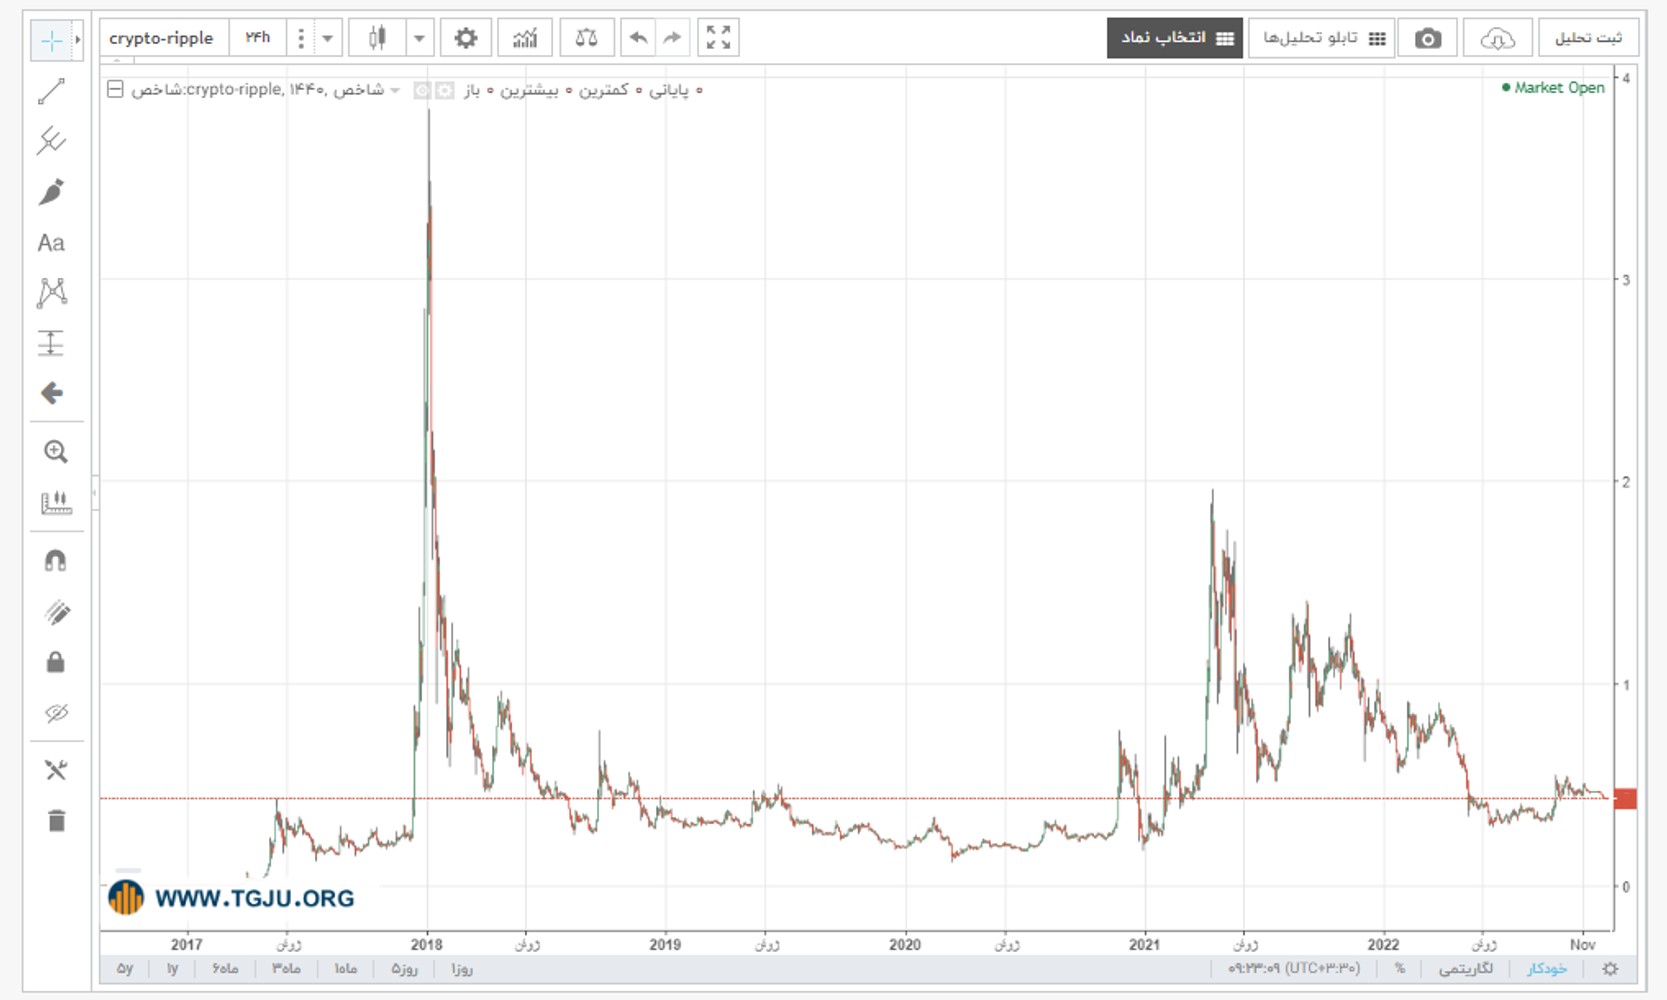Click the انتخاب نماد symbol selection button
Viewport: 1667px width, 1000px height.
click(x=1175, y=38)
